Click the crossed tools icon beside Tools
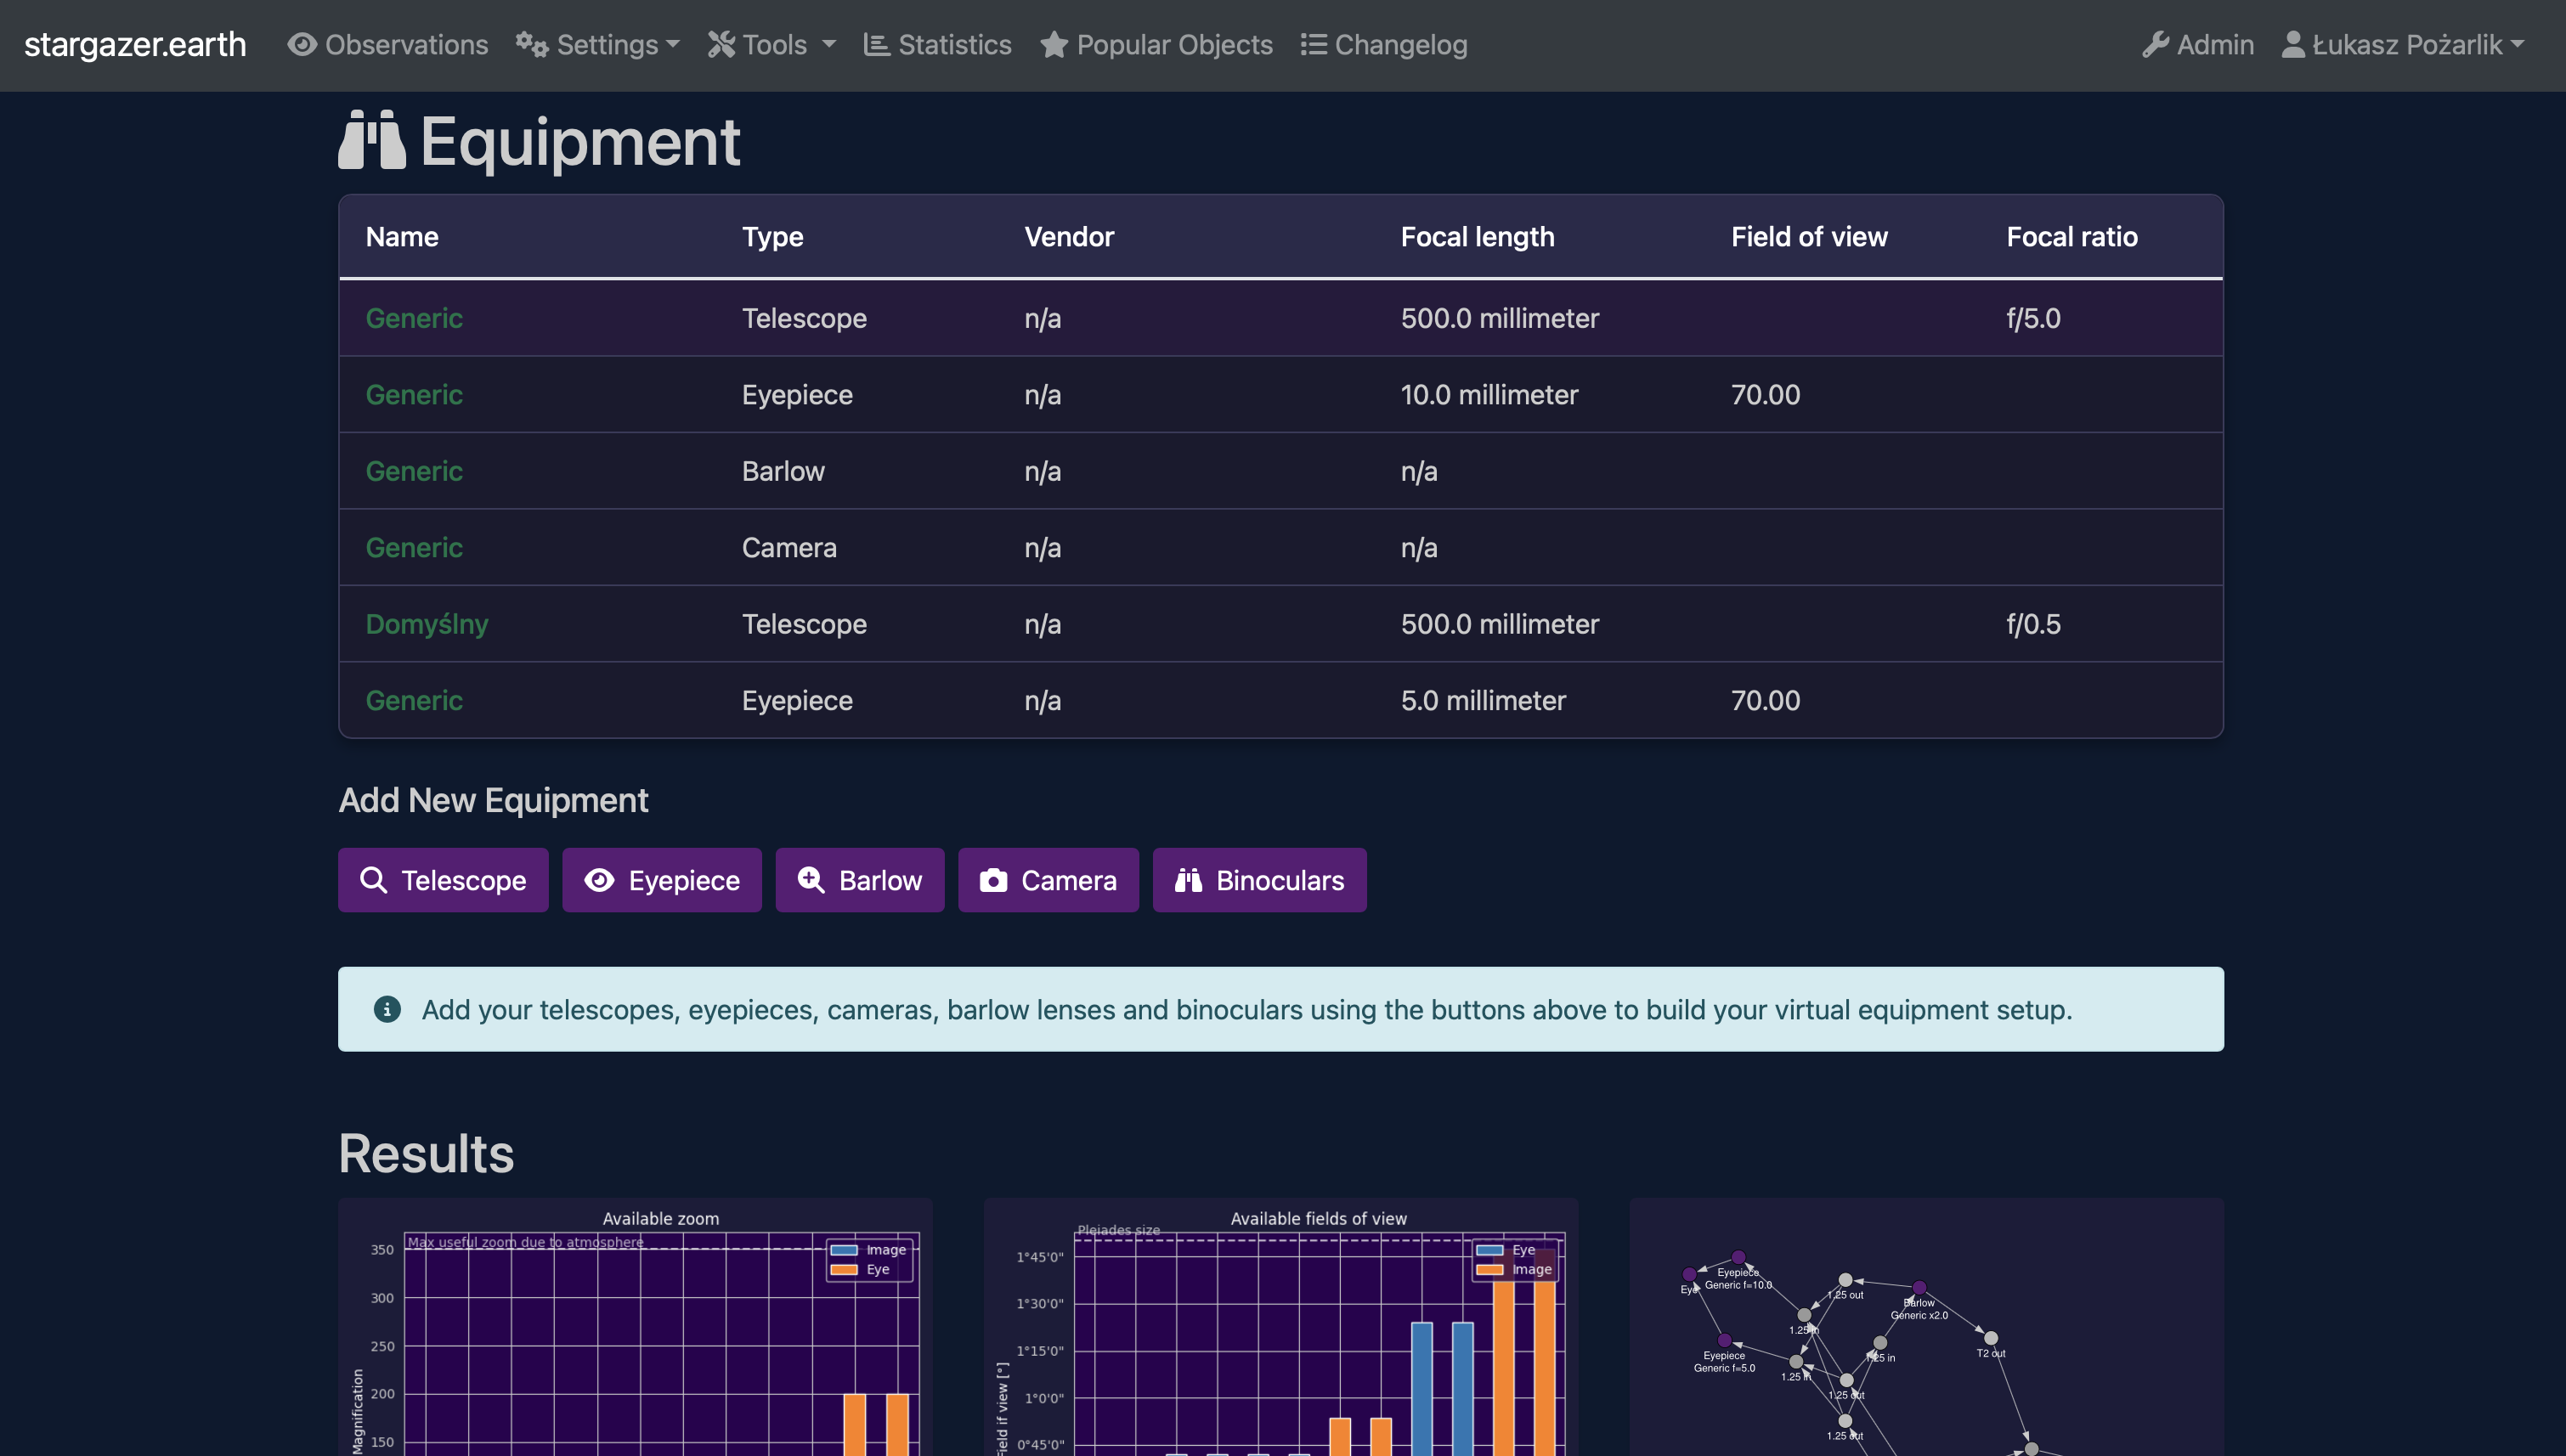This screenshot has width=2566, height=1456. (721, 45)
